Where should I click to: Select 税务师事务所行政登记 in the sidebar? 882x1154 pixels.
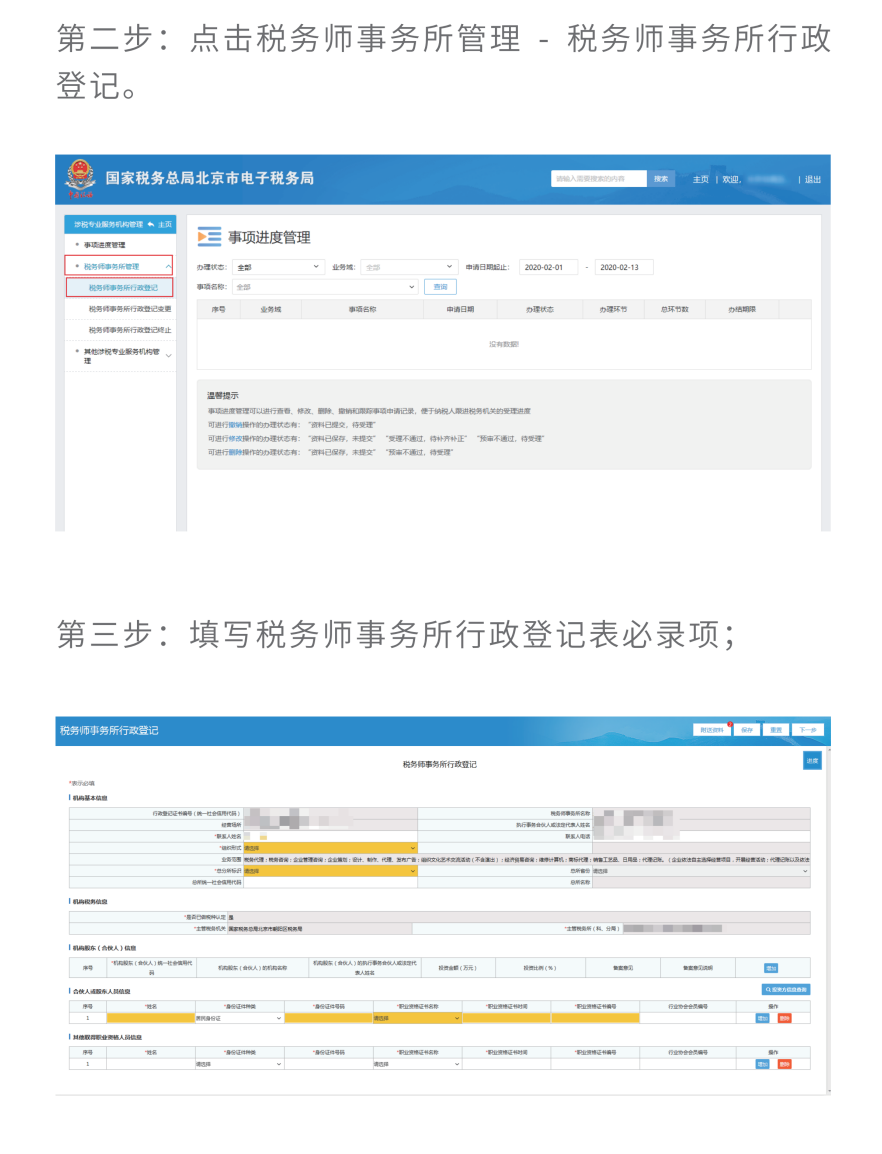pyautogui.click(x=120, y=288)
